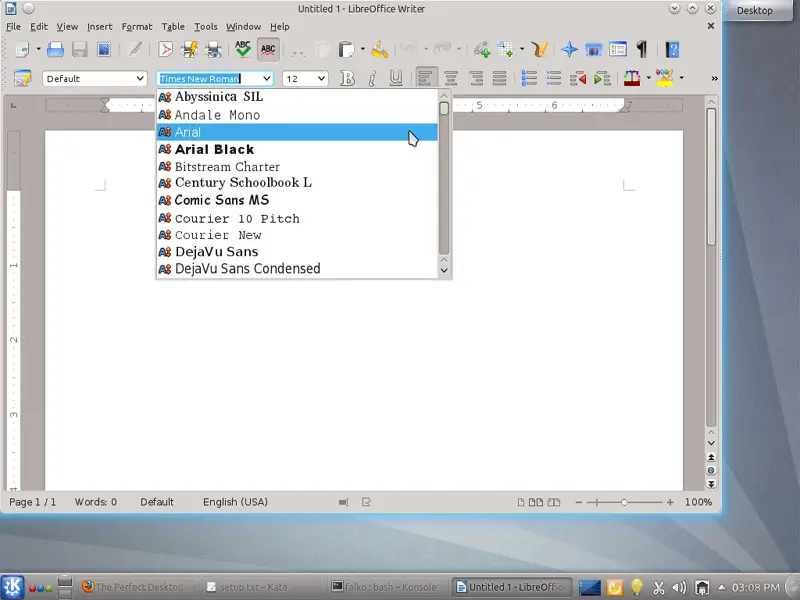Expand the Default paragraph style dropdown
Image resolution: width=800 pixels, height=600 pixels.
click(139, 79)
